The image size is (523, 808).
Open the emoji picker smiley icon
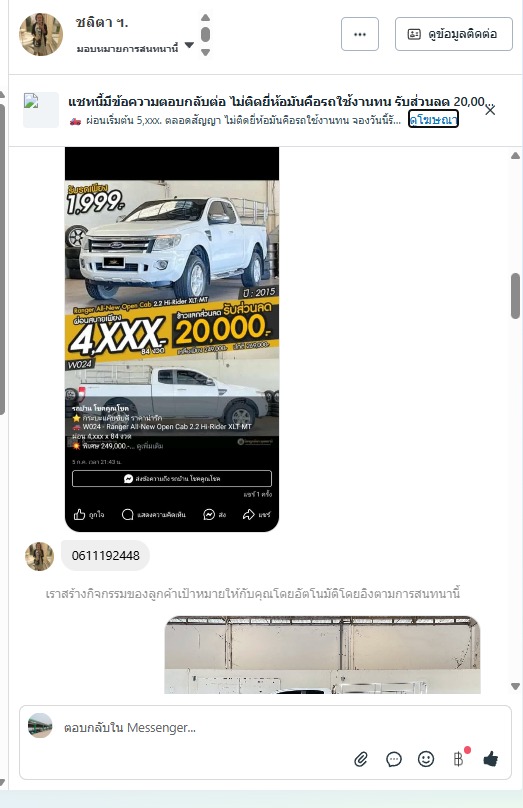point(426,759)
